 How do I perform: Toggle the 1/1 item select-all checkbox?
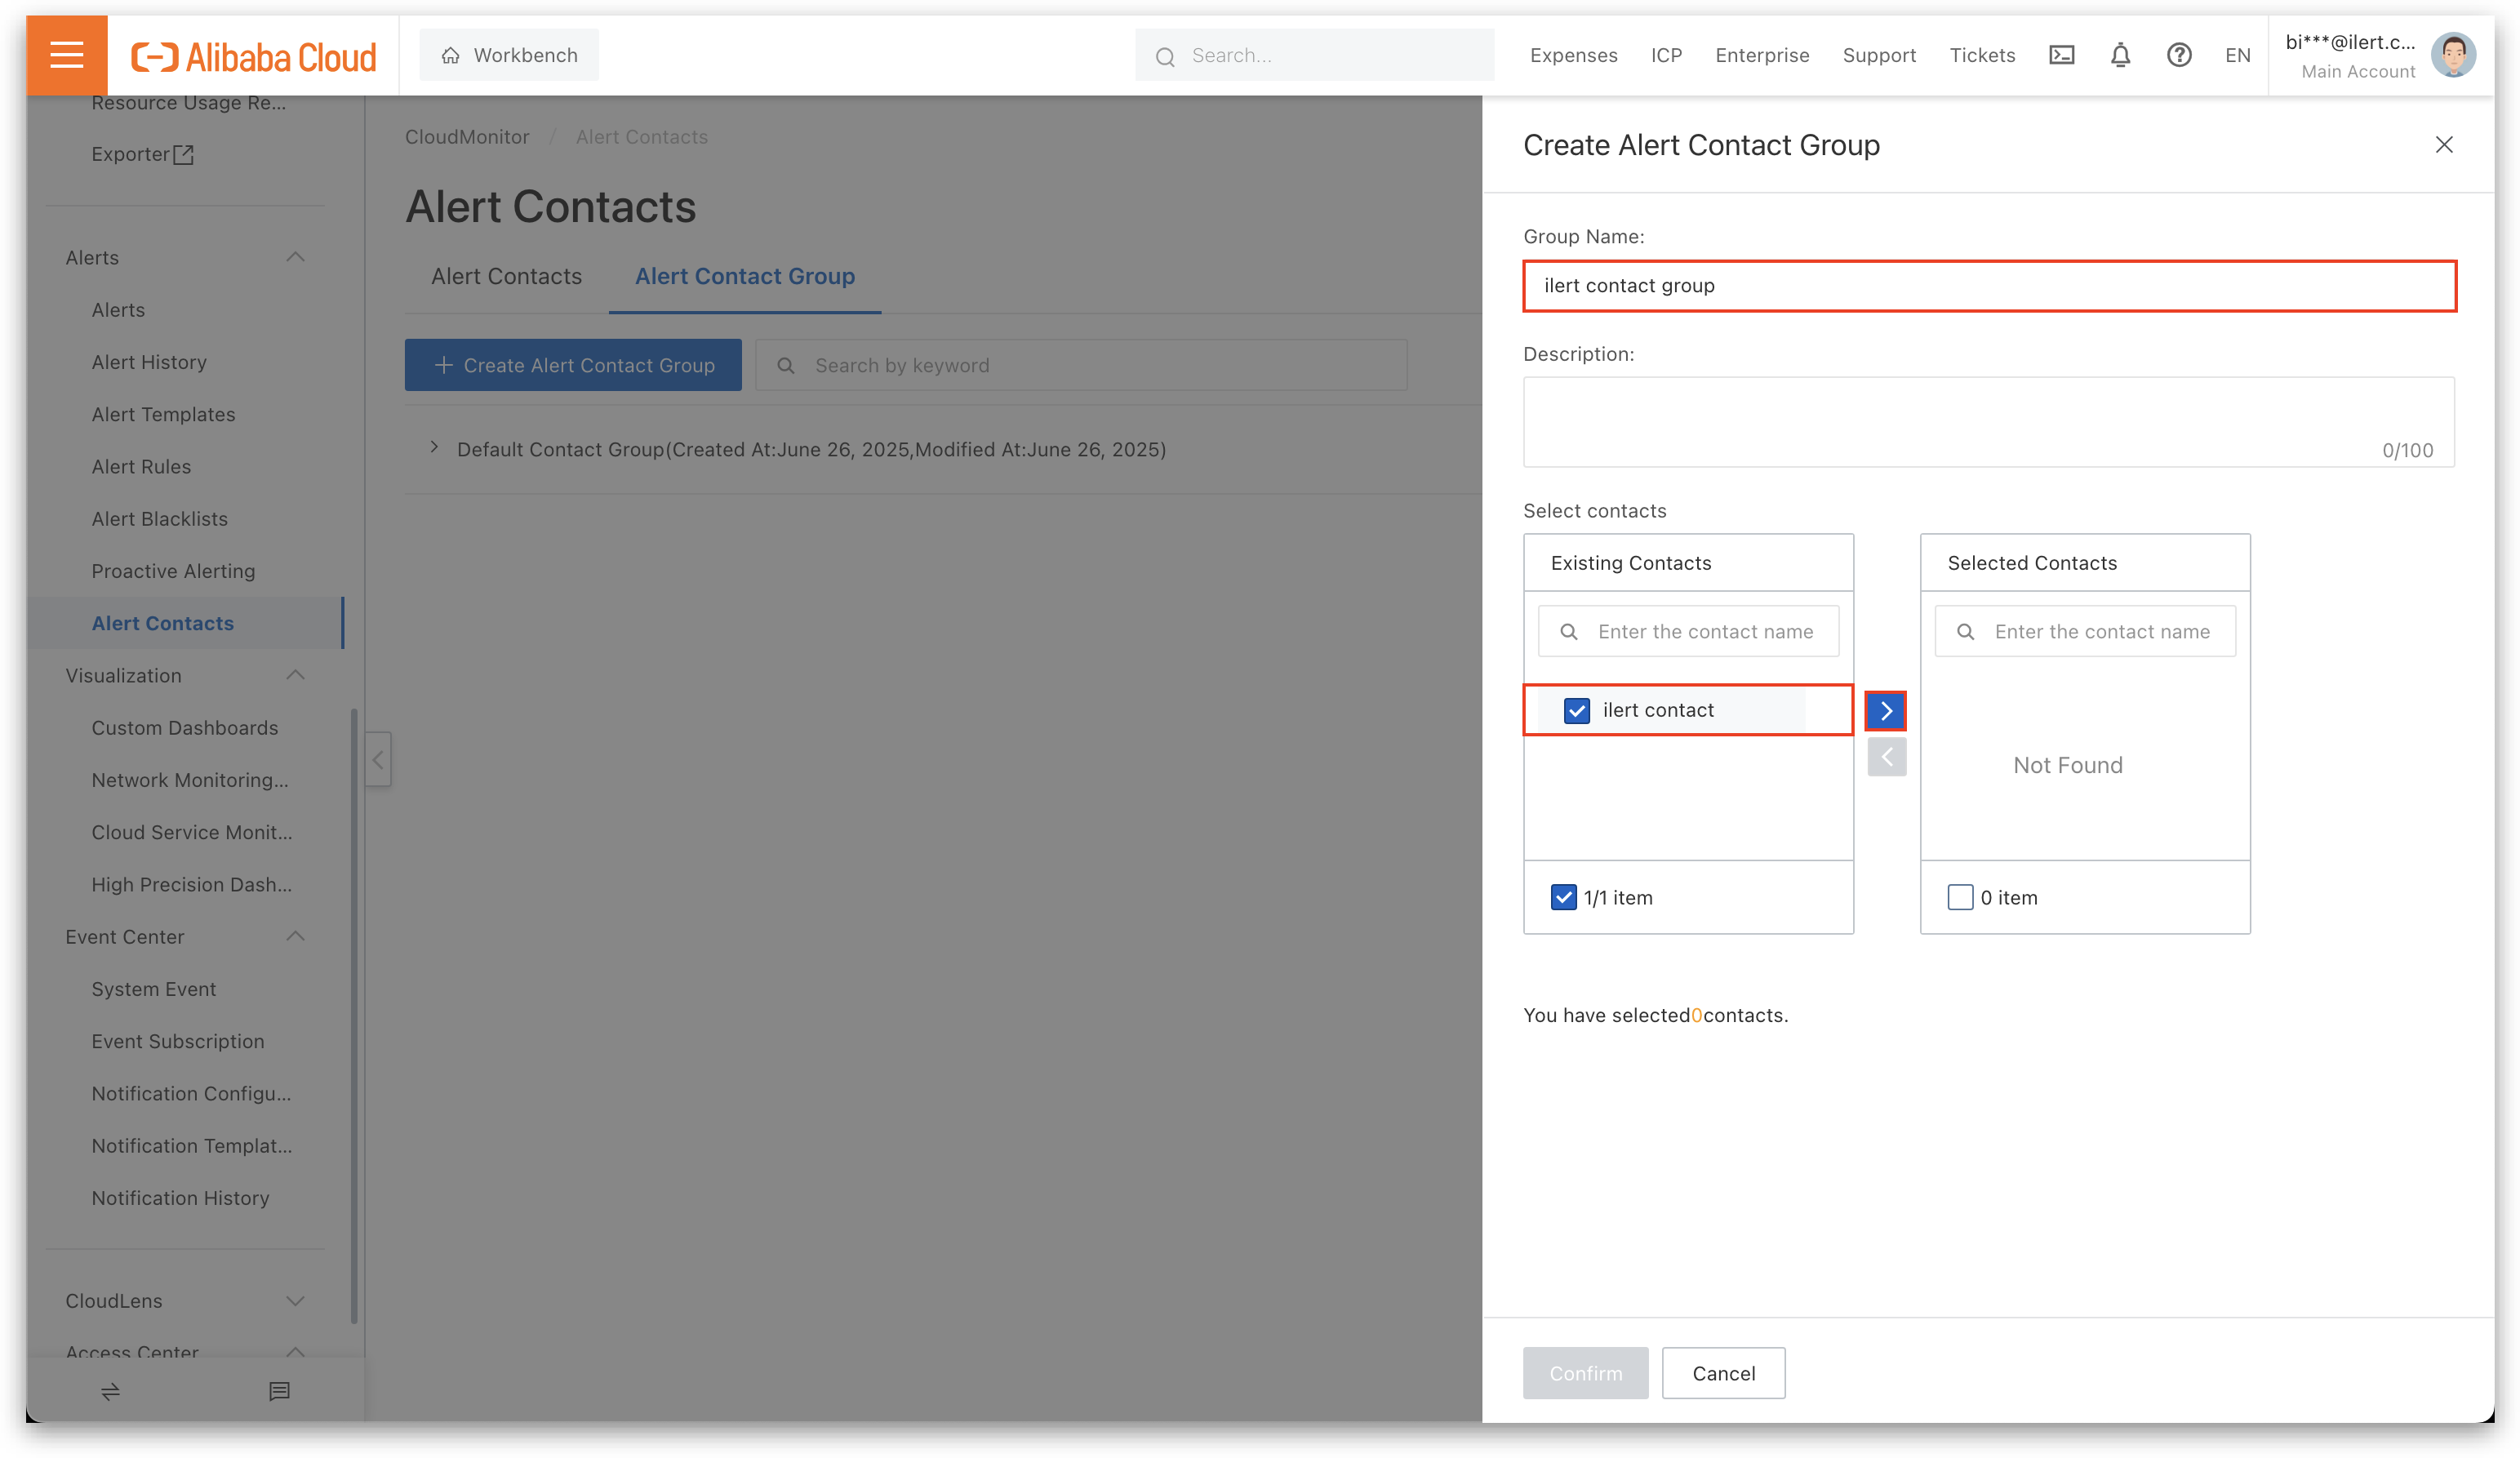point(1563,897)
